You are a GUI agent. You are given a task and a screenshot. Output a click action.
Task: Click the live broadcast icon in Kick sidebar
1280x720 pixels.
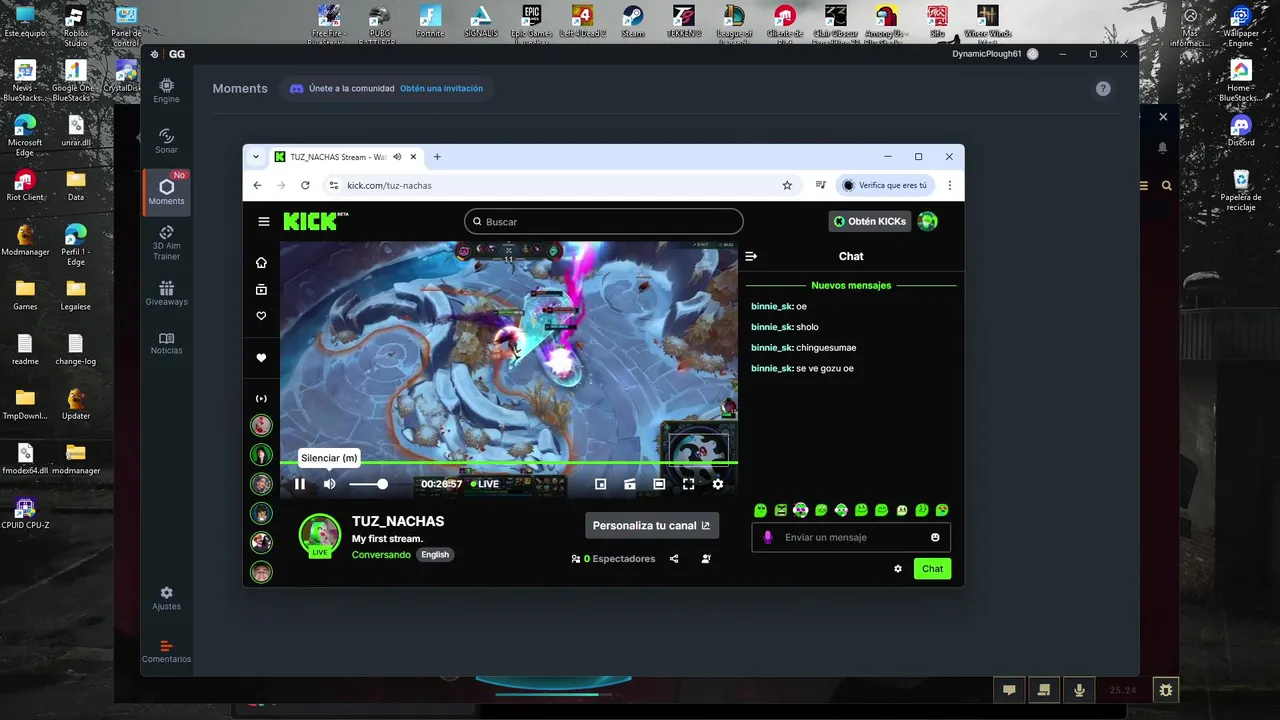tap(261, 398)
